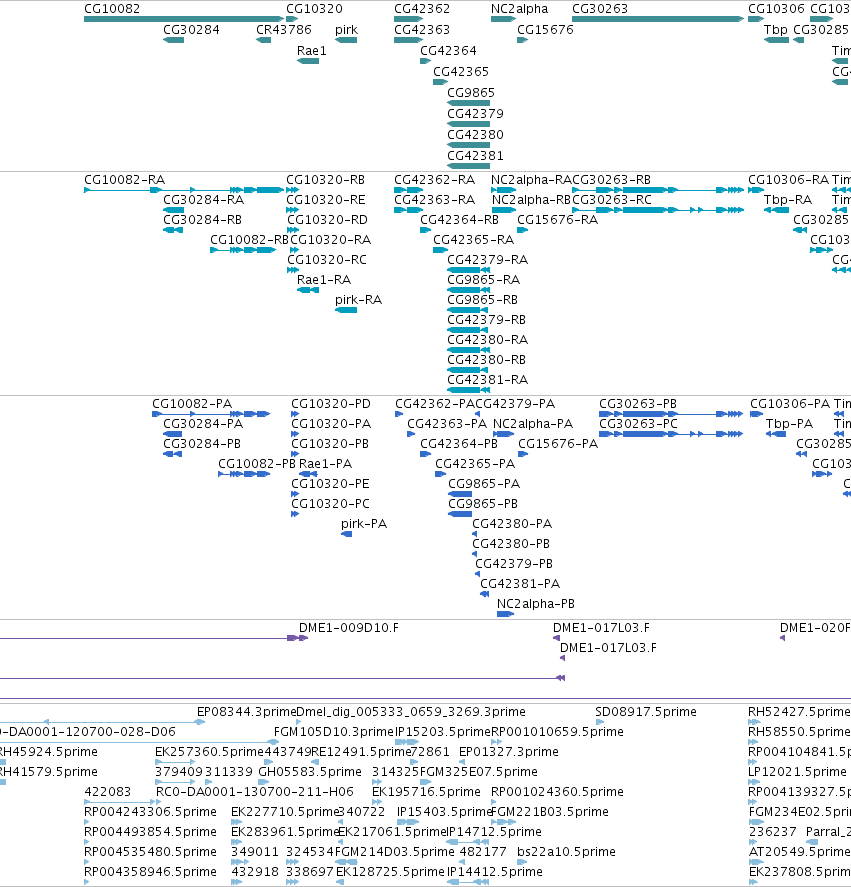Viewport: 851px width, 887px height.
Task: Click the CG10082 gene label
Action: [x=112, y=9]
